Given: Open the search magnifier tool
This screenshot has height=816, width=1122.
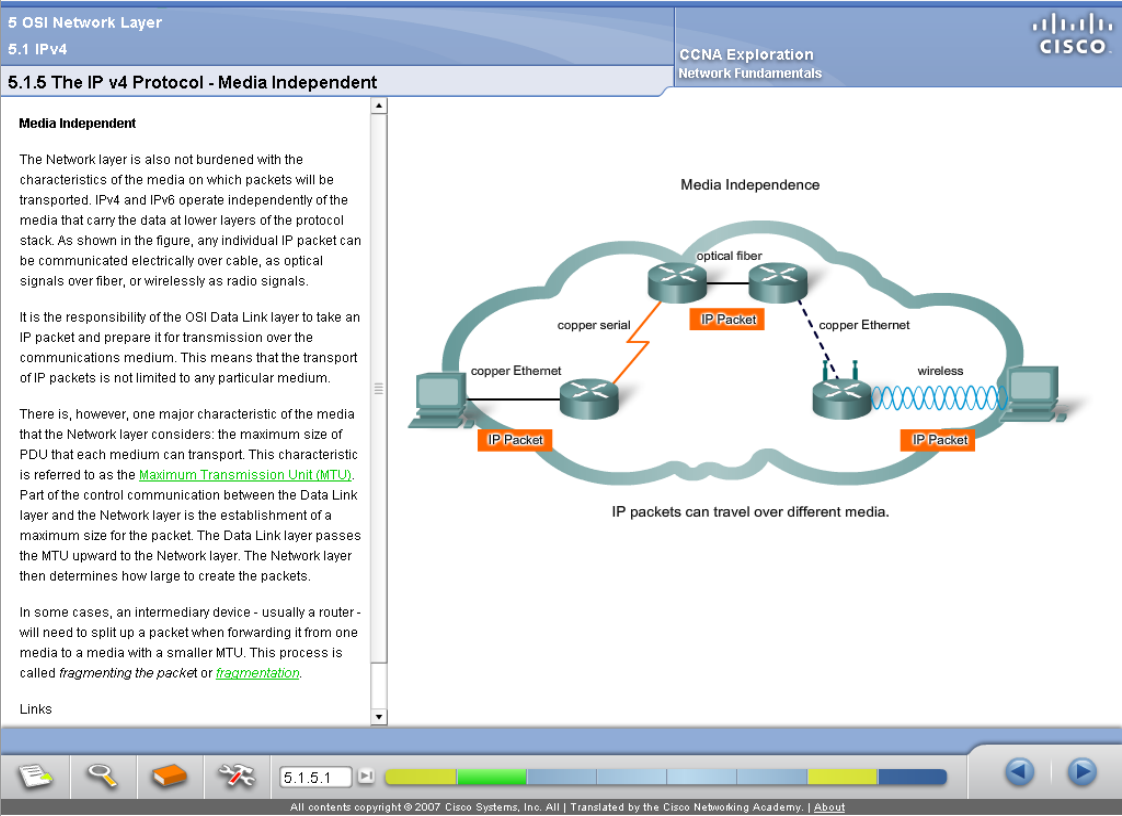Looking at the screenshot, I should (x=102, y=776).
